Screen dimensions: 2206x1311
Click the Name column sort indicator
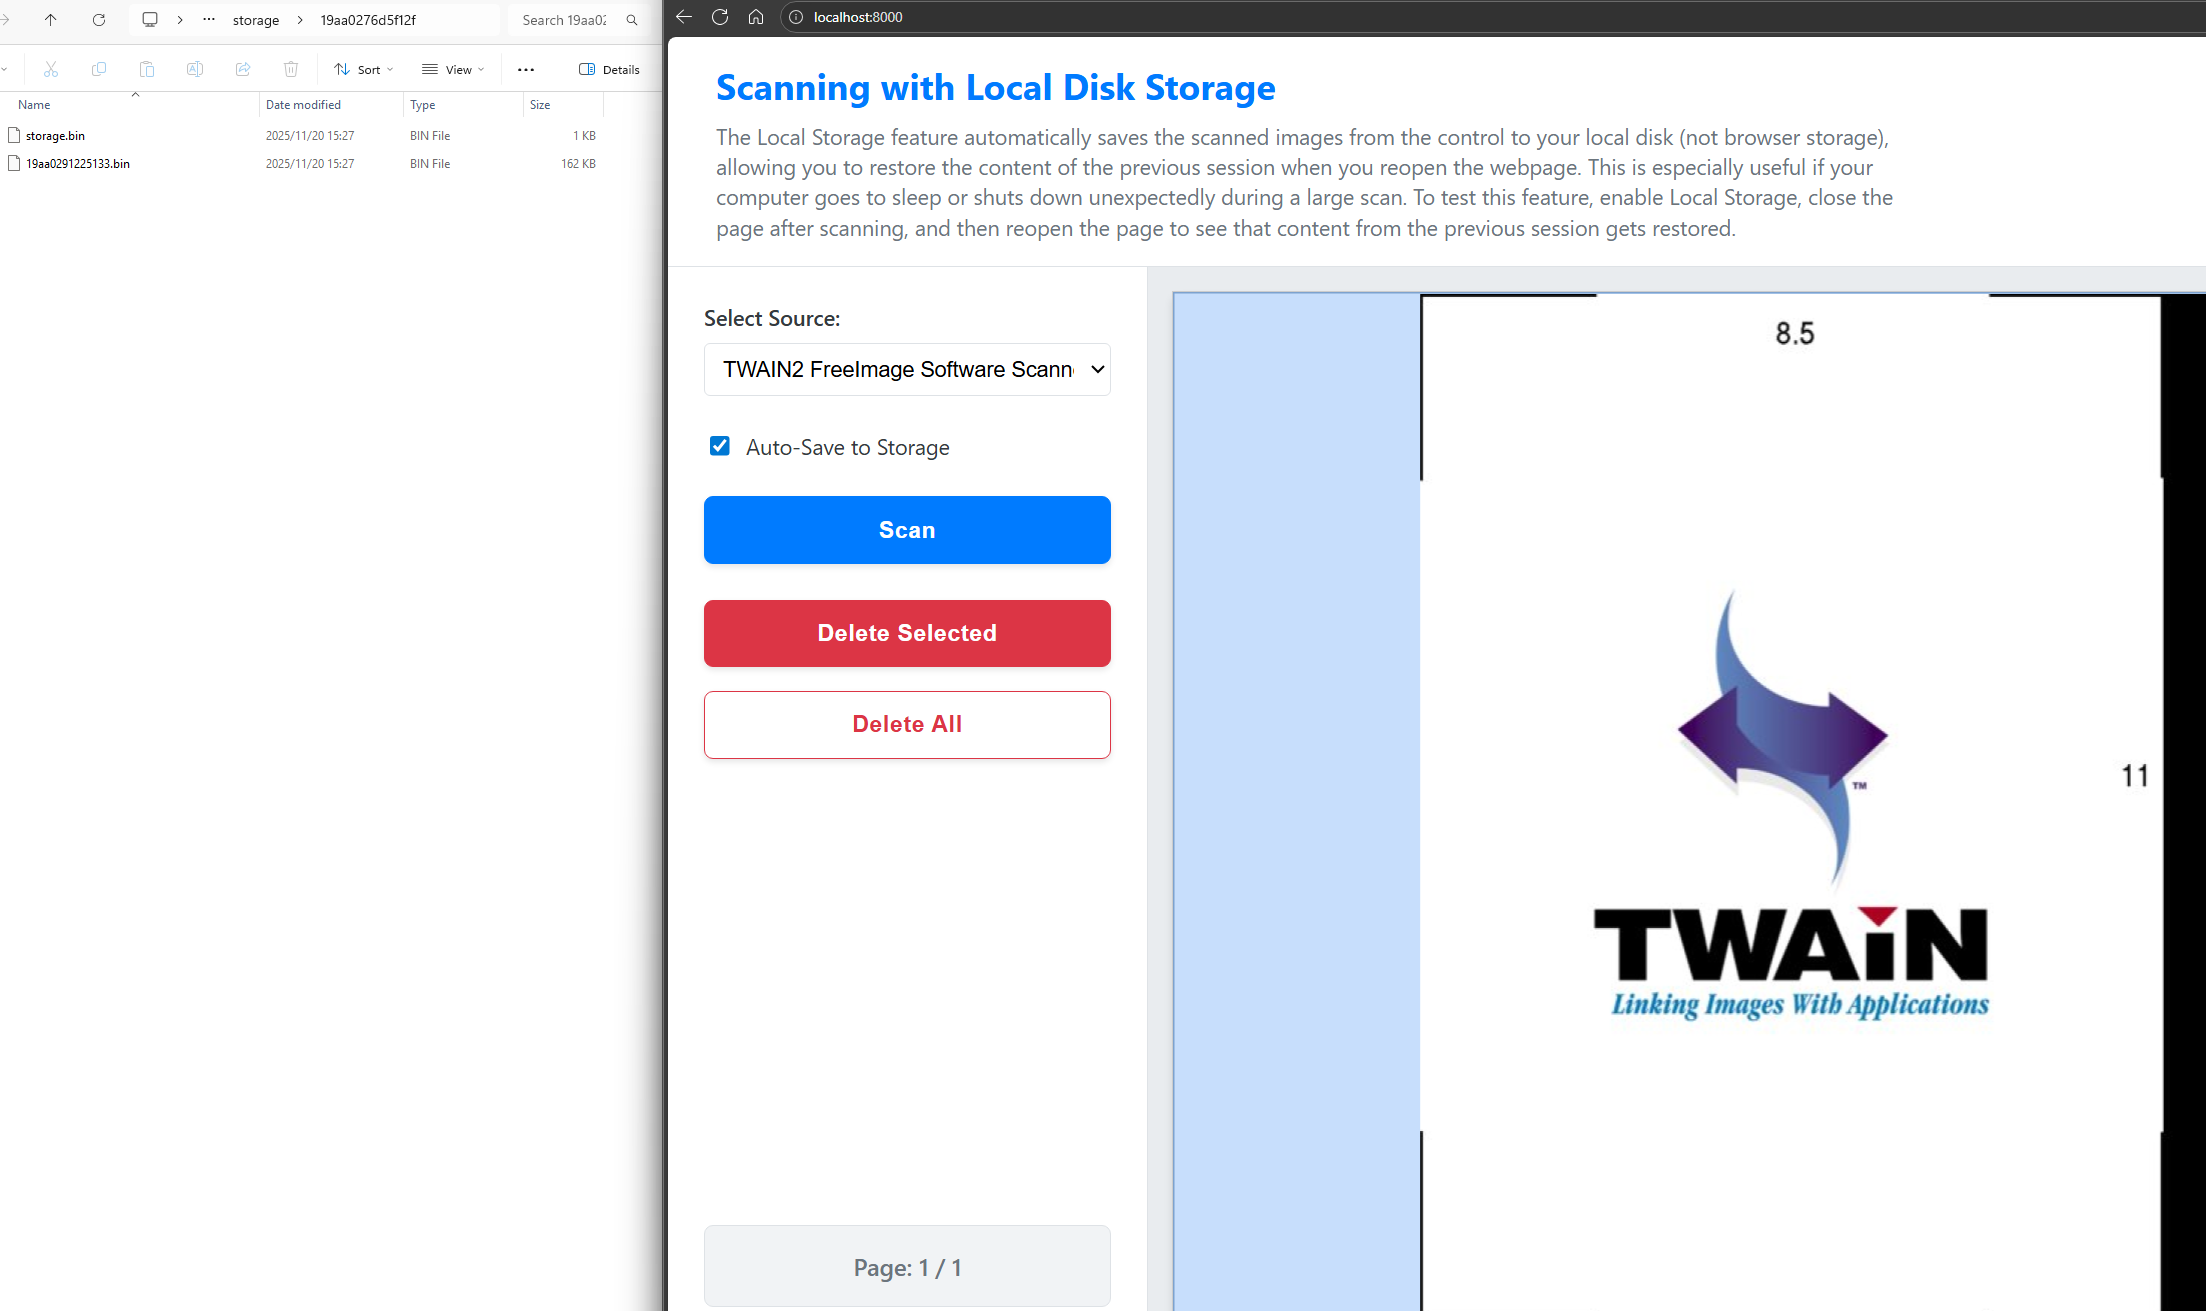tap(136, 95)
